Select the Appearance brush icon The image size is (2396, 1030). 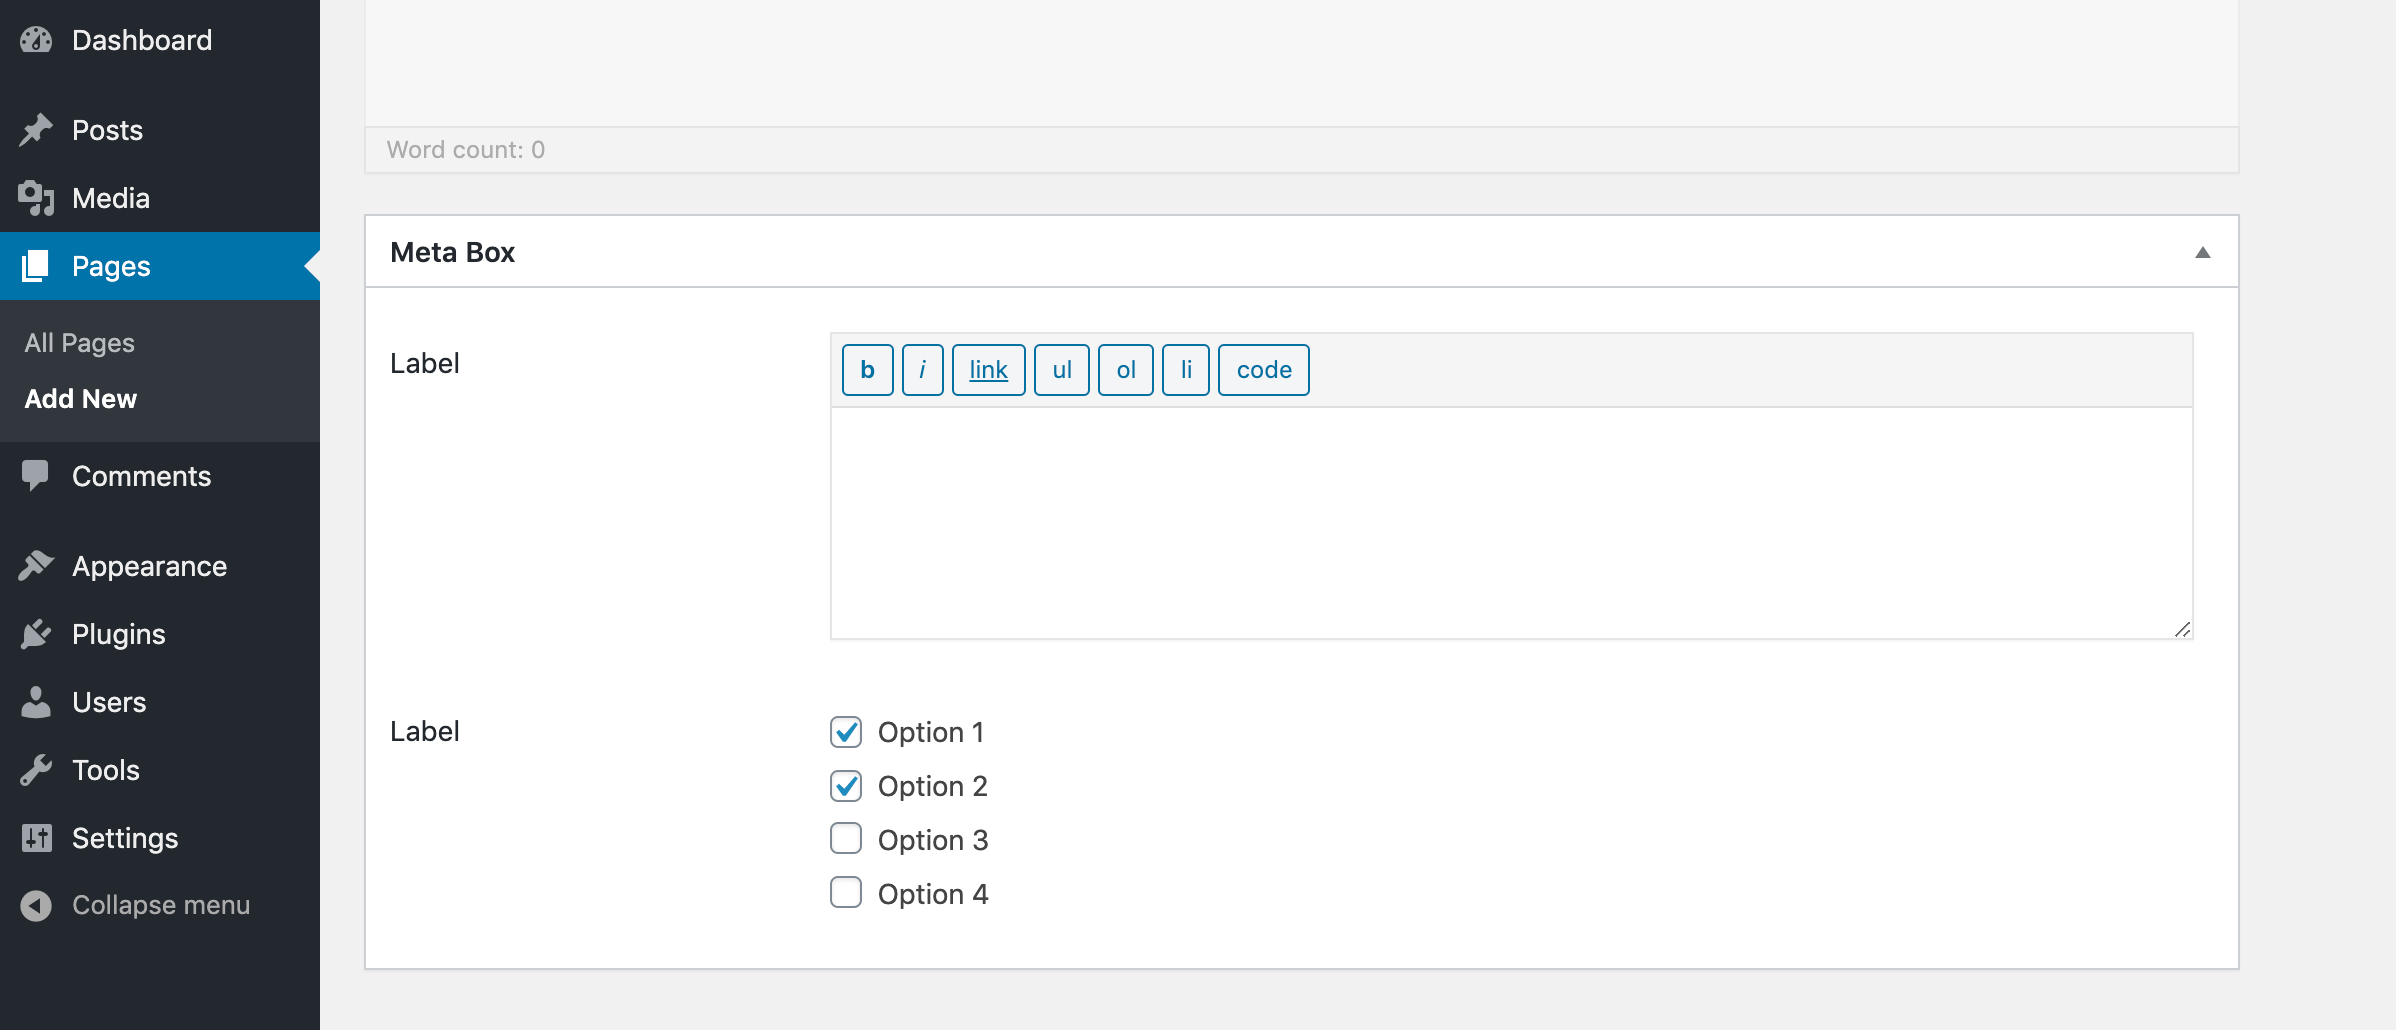coord(36,565)
